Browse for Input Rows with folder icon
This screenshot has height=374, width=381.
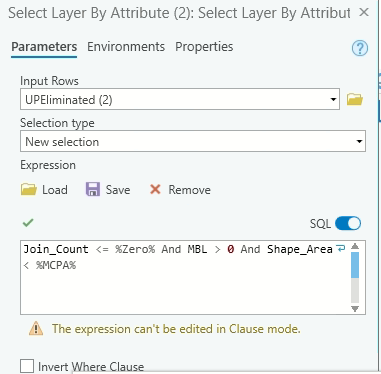tap(355, 99)
